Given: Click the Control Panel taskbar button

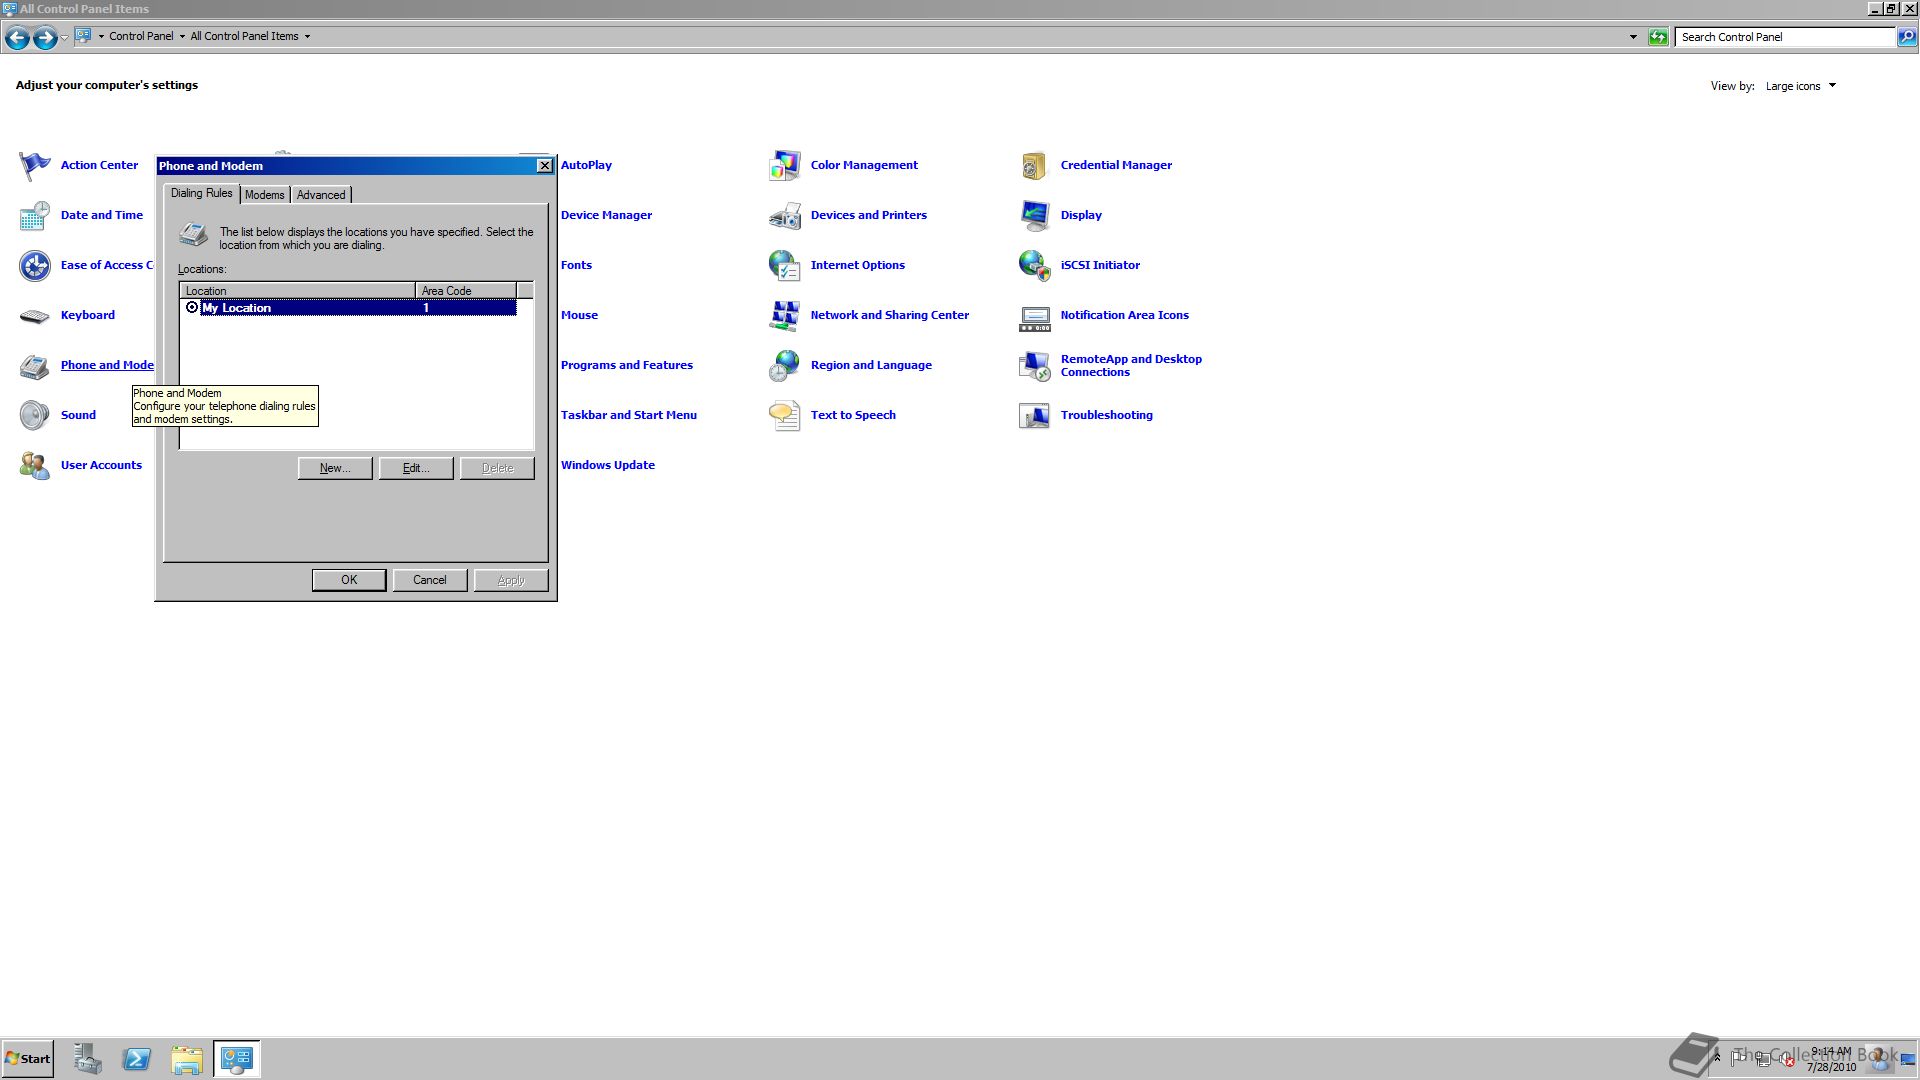Looking at the screenshot, I should 237,1059.
